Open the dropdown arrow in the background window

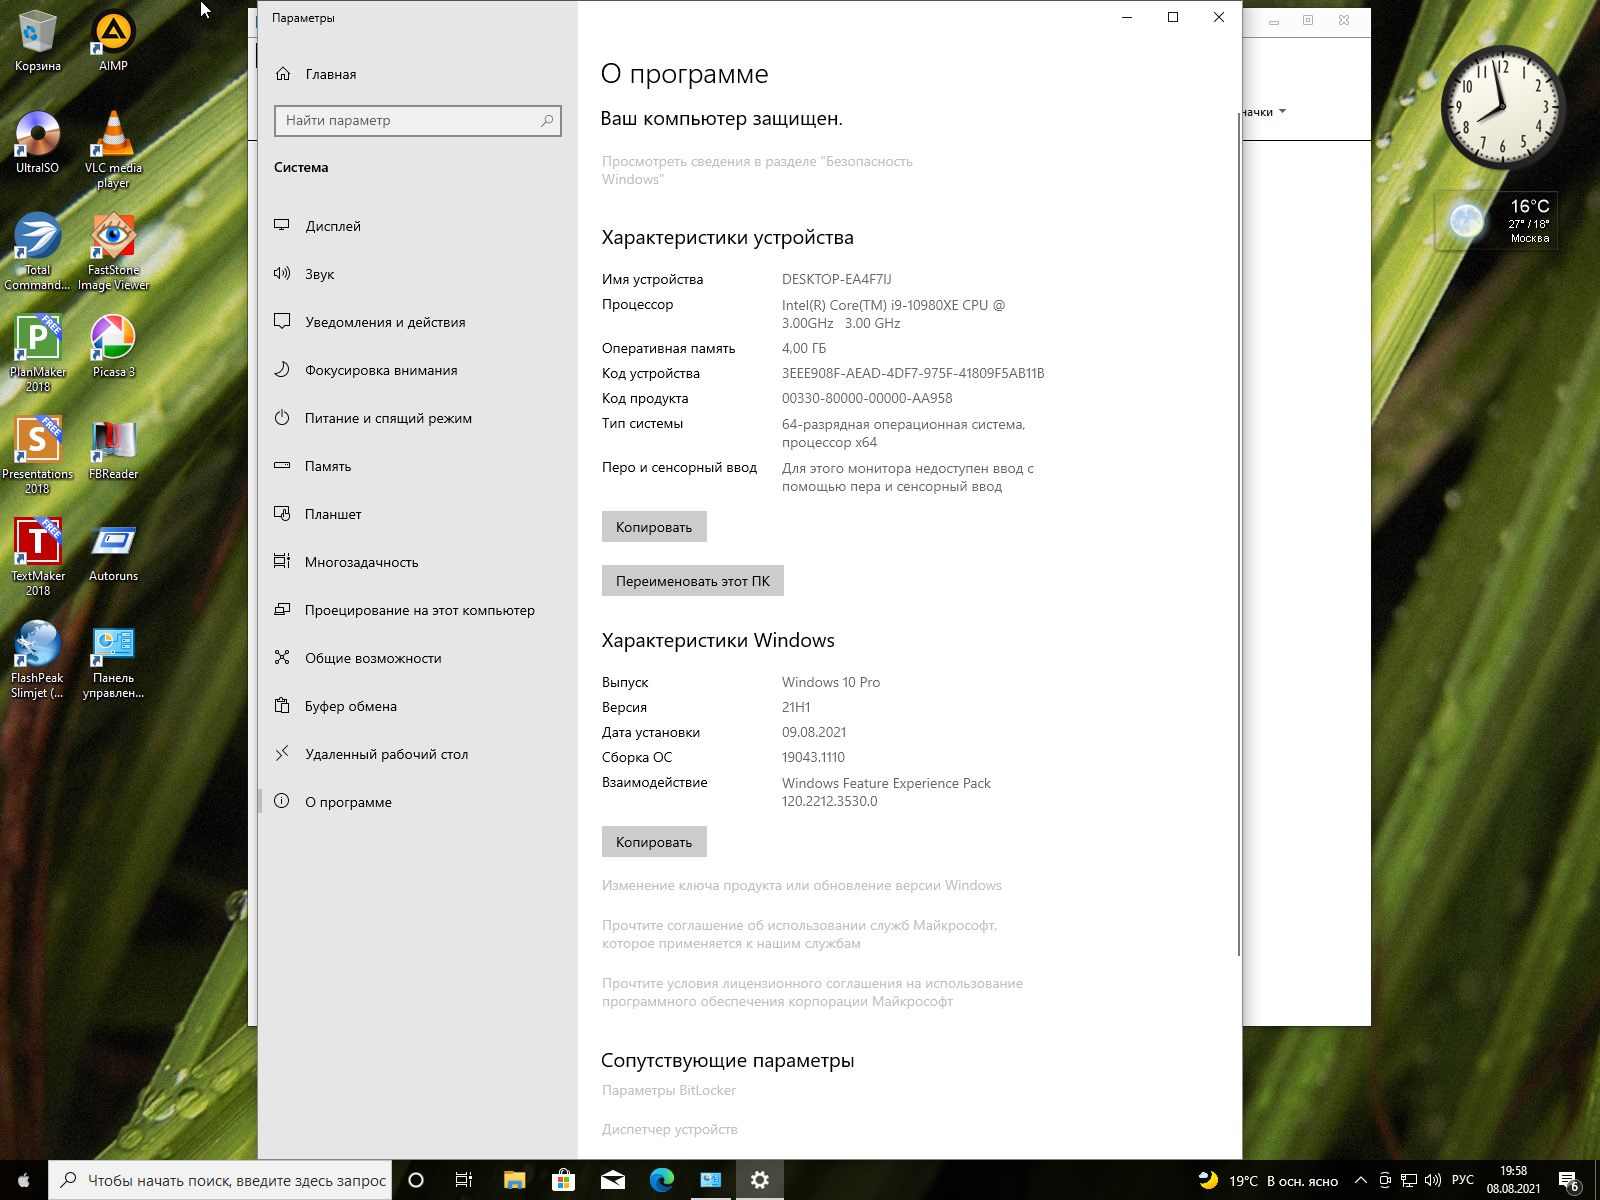pos(1282,111)
